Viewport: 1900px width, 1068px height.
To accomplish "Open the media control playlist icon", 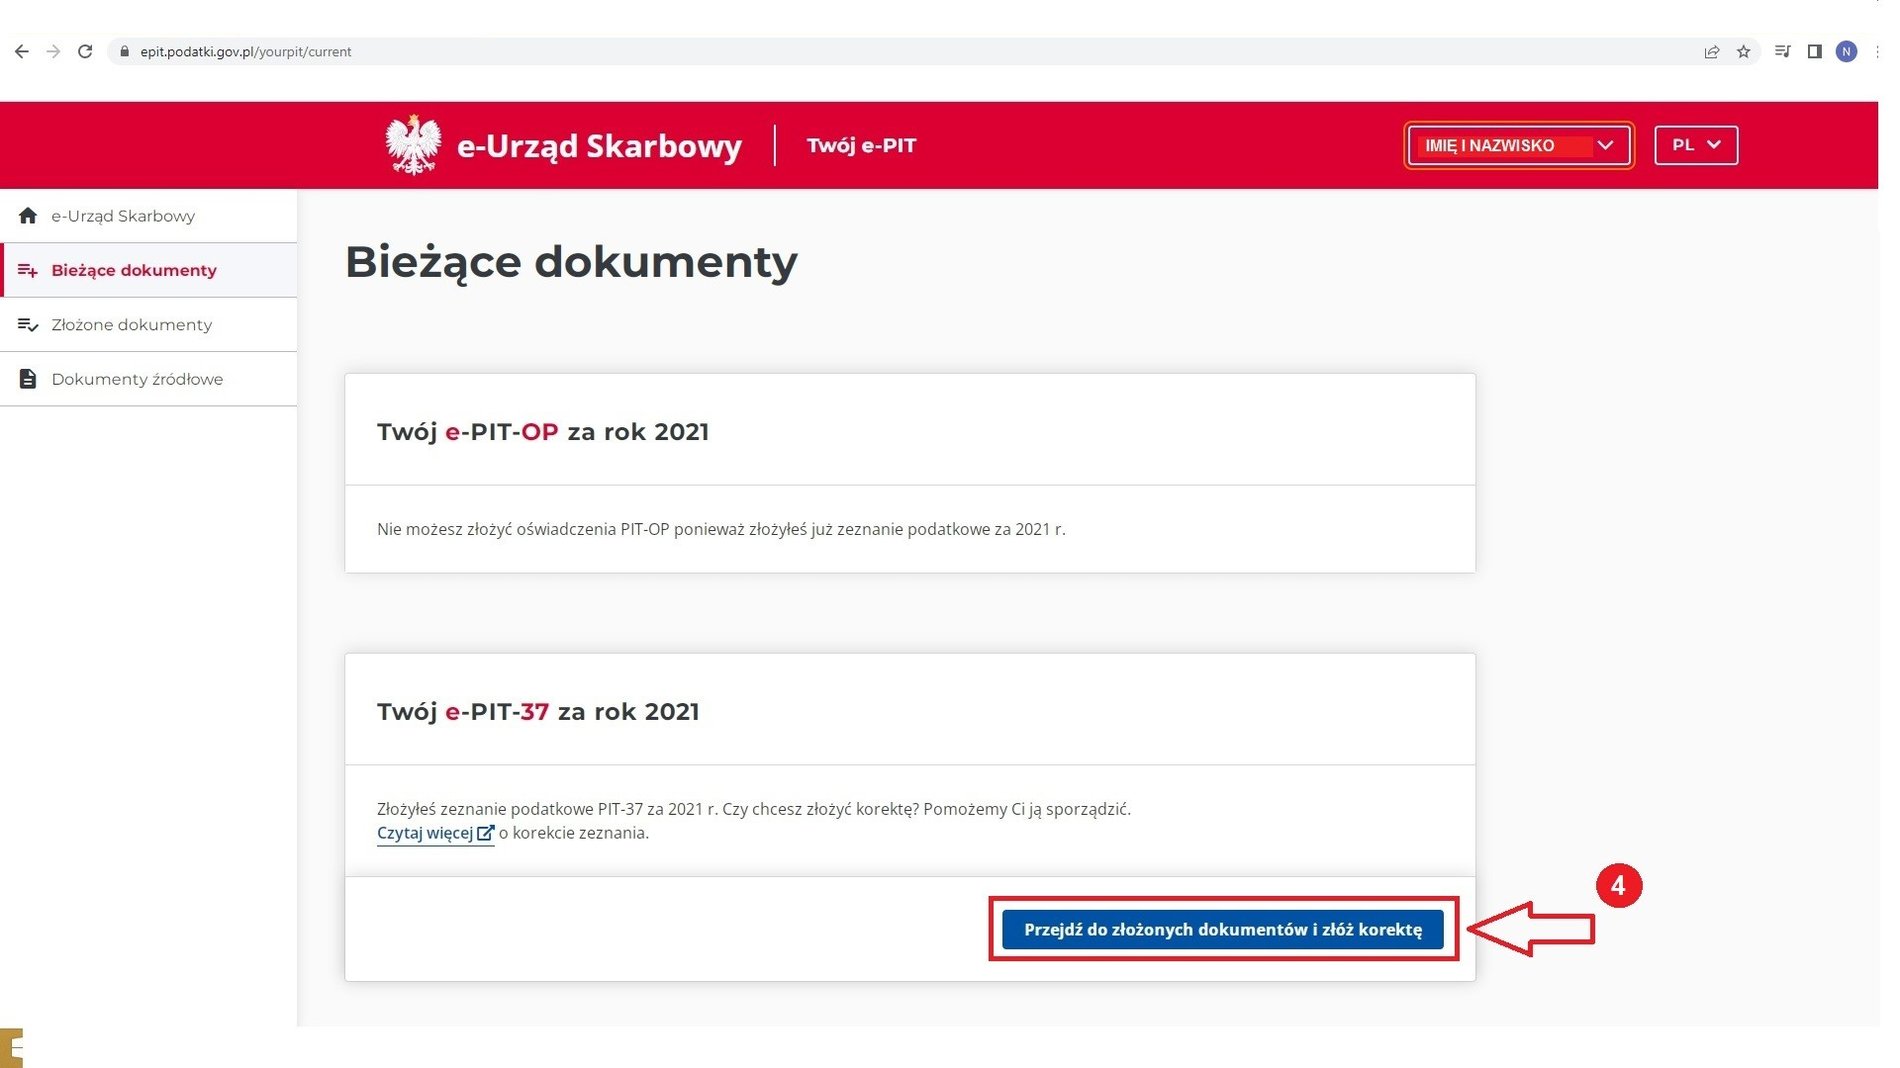I will [x=1782, y=51].
